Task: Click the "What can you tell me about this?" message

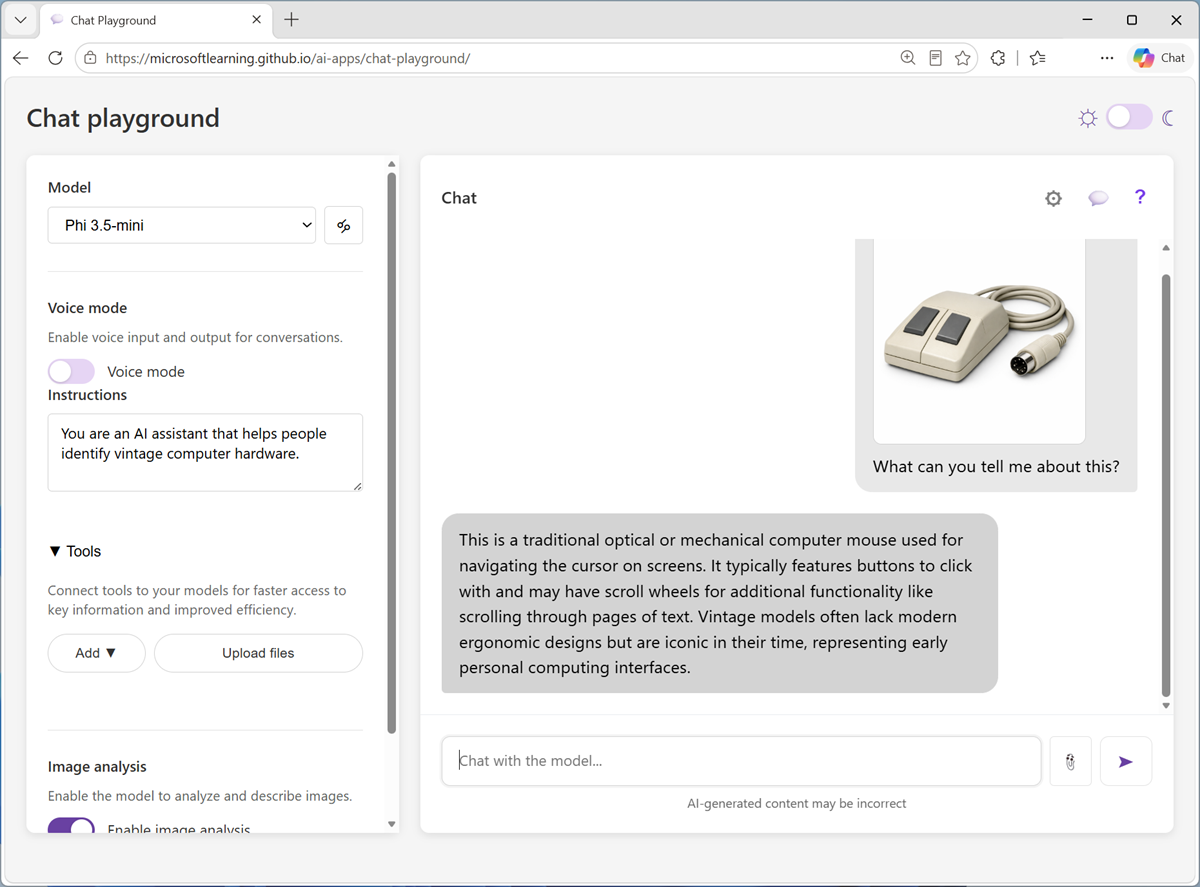Action: (996, 466)
